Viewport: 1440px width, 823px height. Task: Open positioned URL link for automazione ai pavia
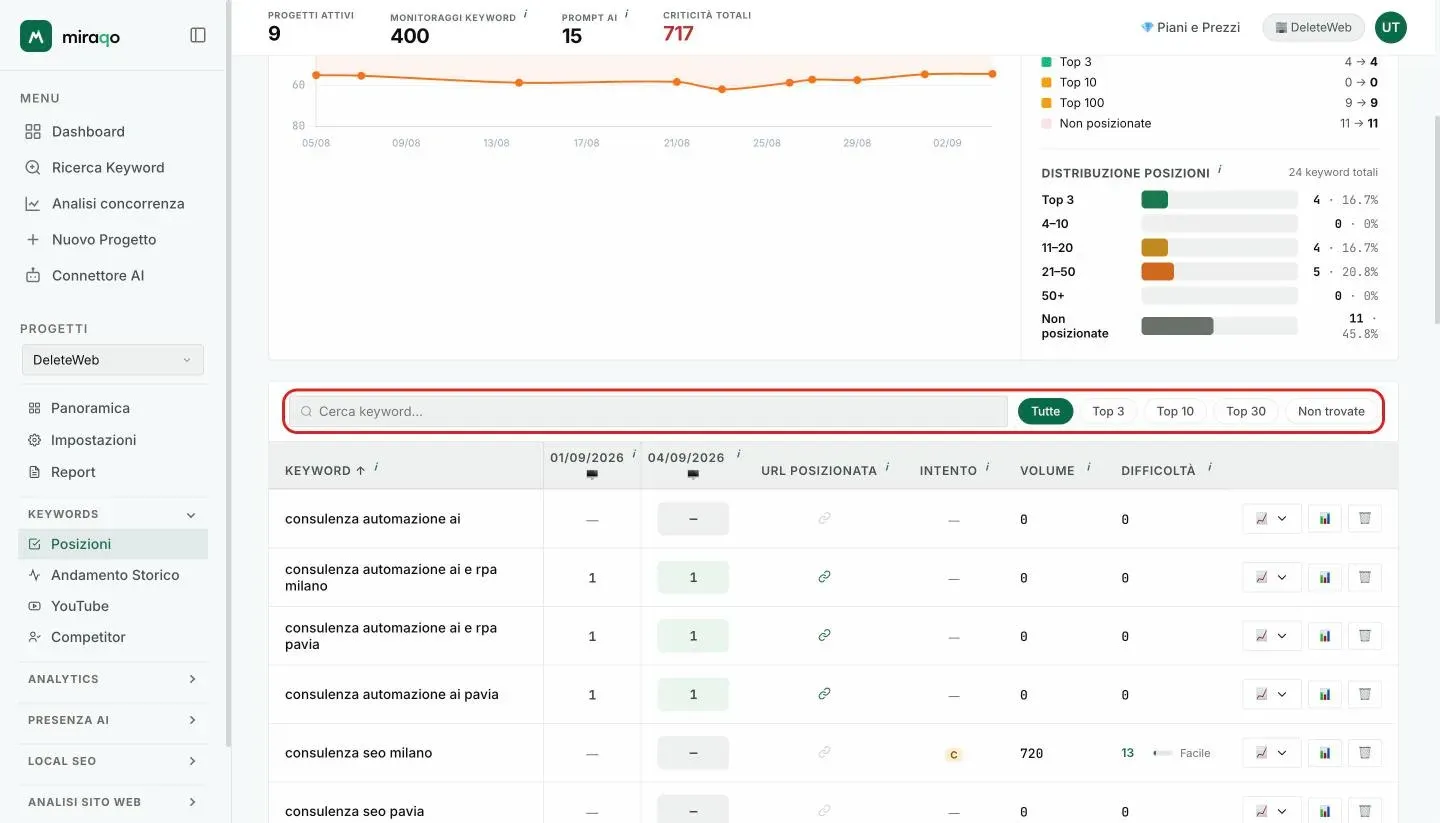pos(824,693)
